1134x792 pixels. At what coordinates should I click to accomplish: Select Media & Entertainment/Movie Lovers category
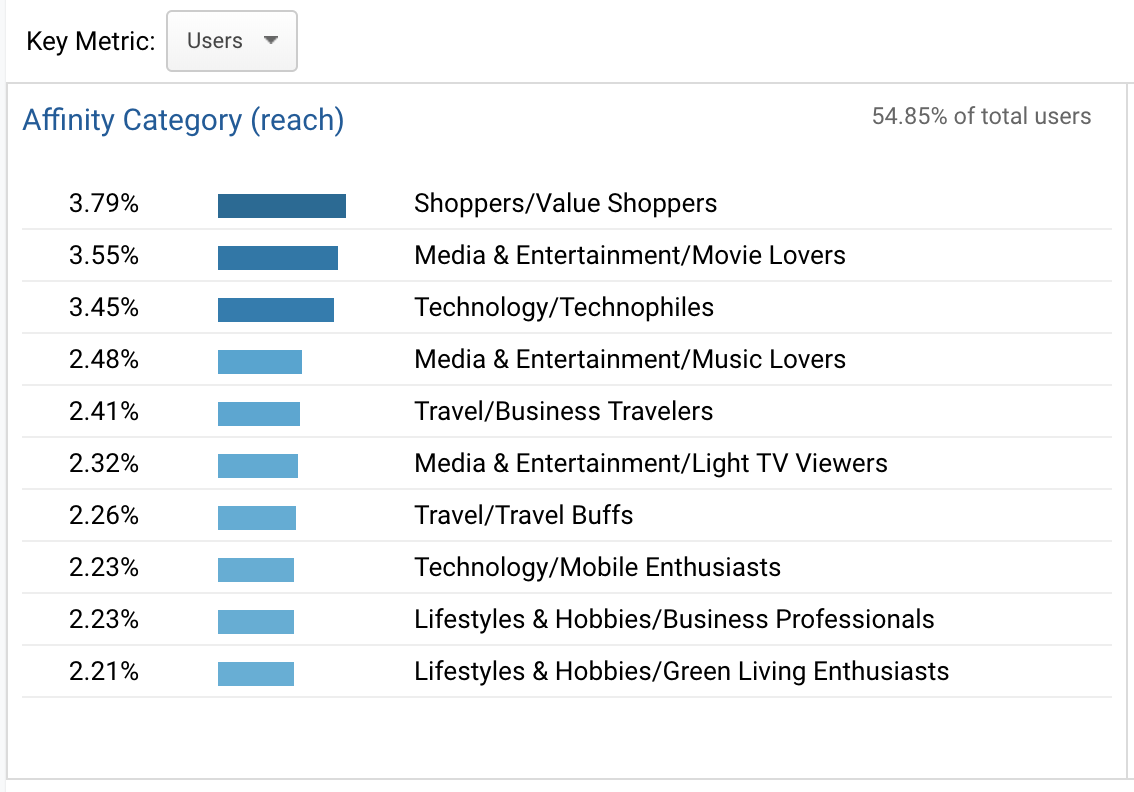(x=630, y=255)
